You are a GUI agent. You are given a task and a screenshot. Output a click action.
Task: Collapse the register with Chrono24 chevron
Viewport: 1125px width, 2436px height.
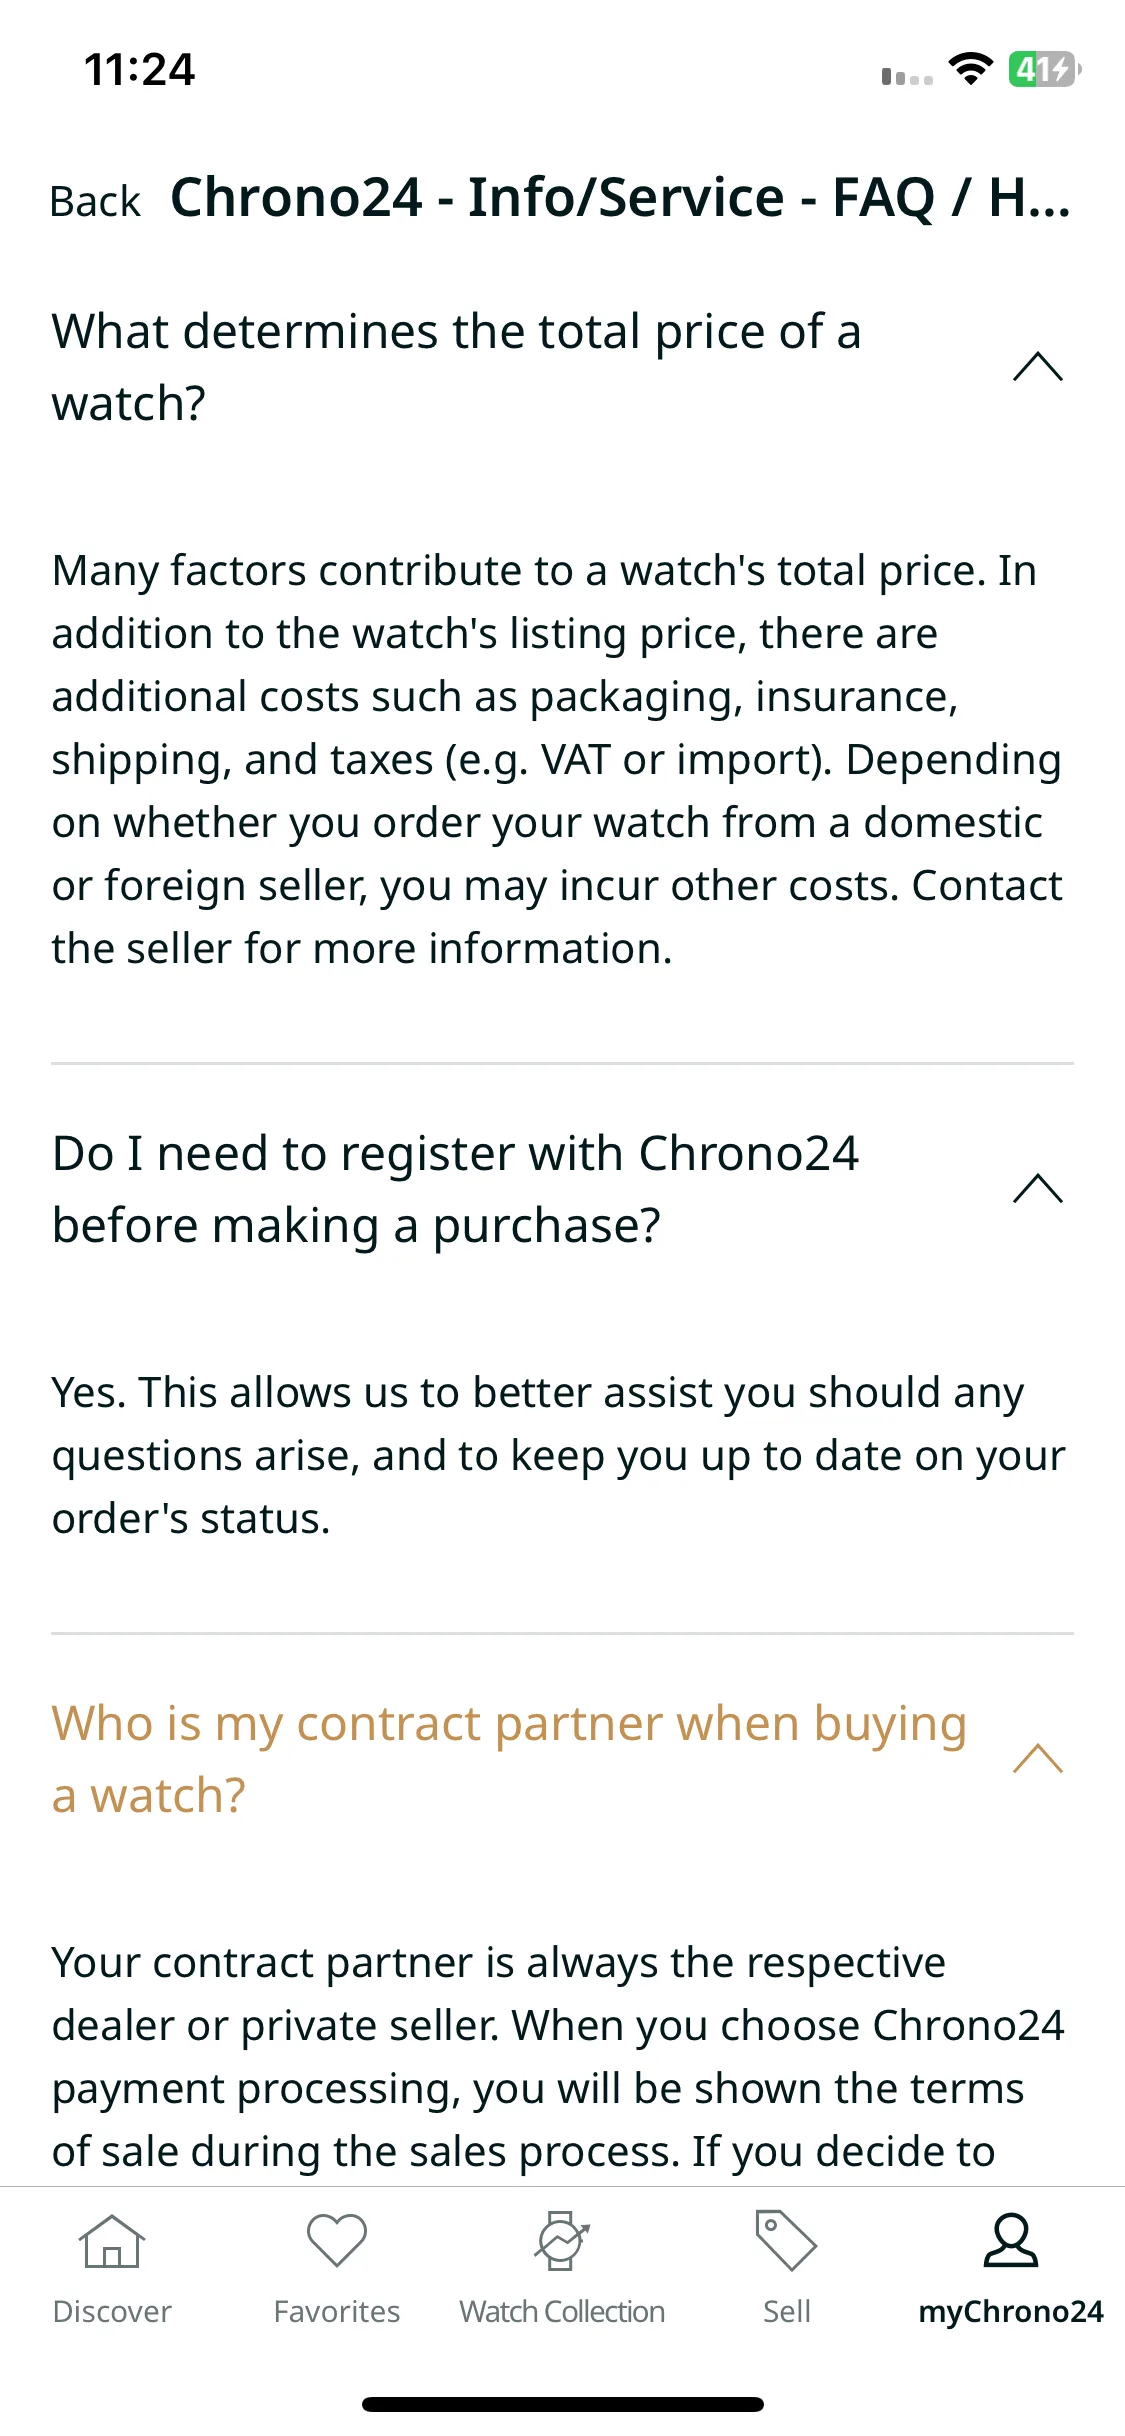(1038, 1189)
